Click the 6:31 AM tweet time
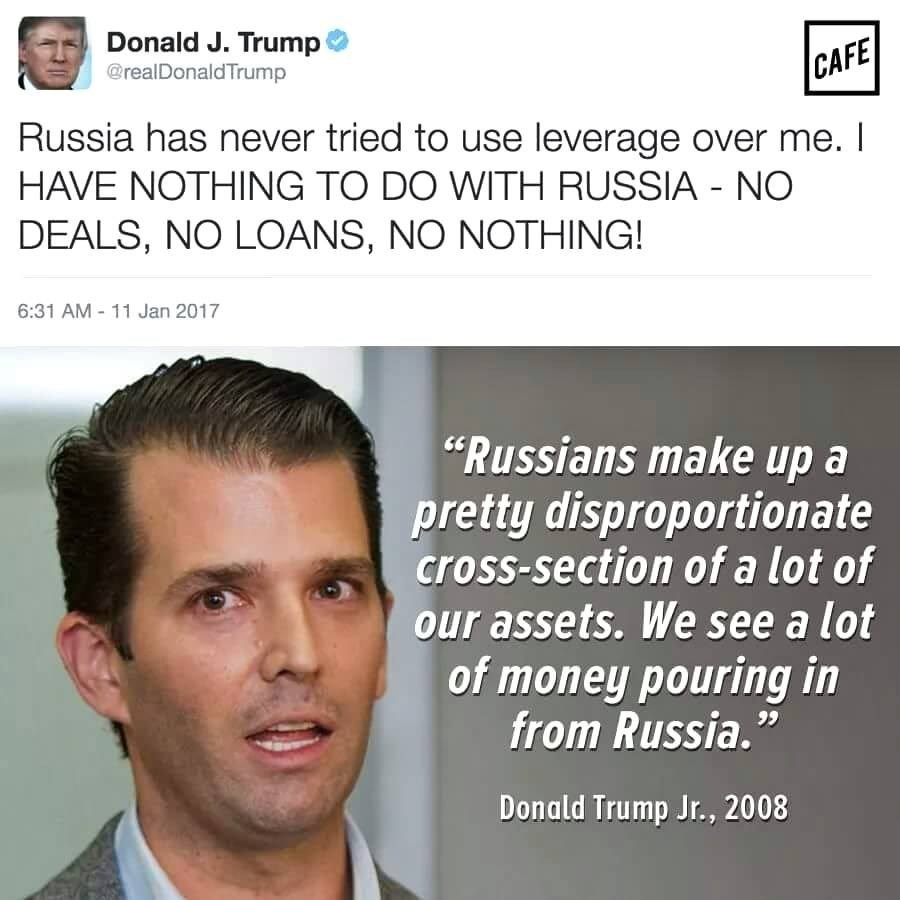900x900 pixels. pos(55,311)
